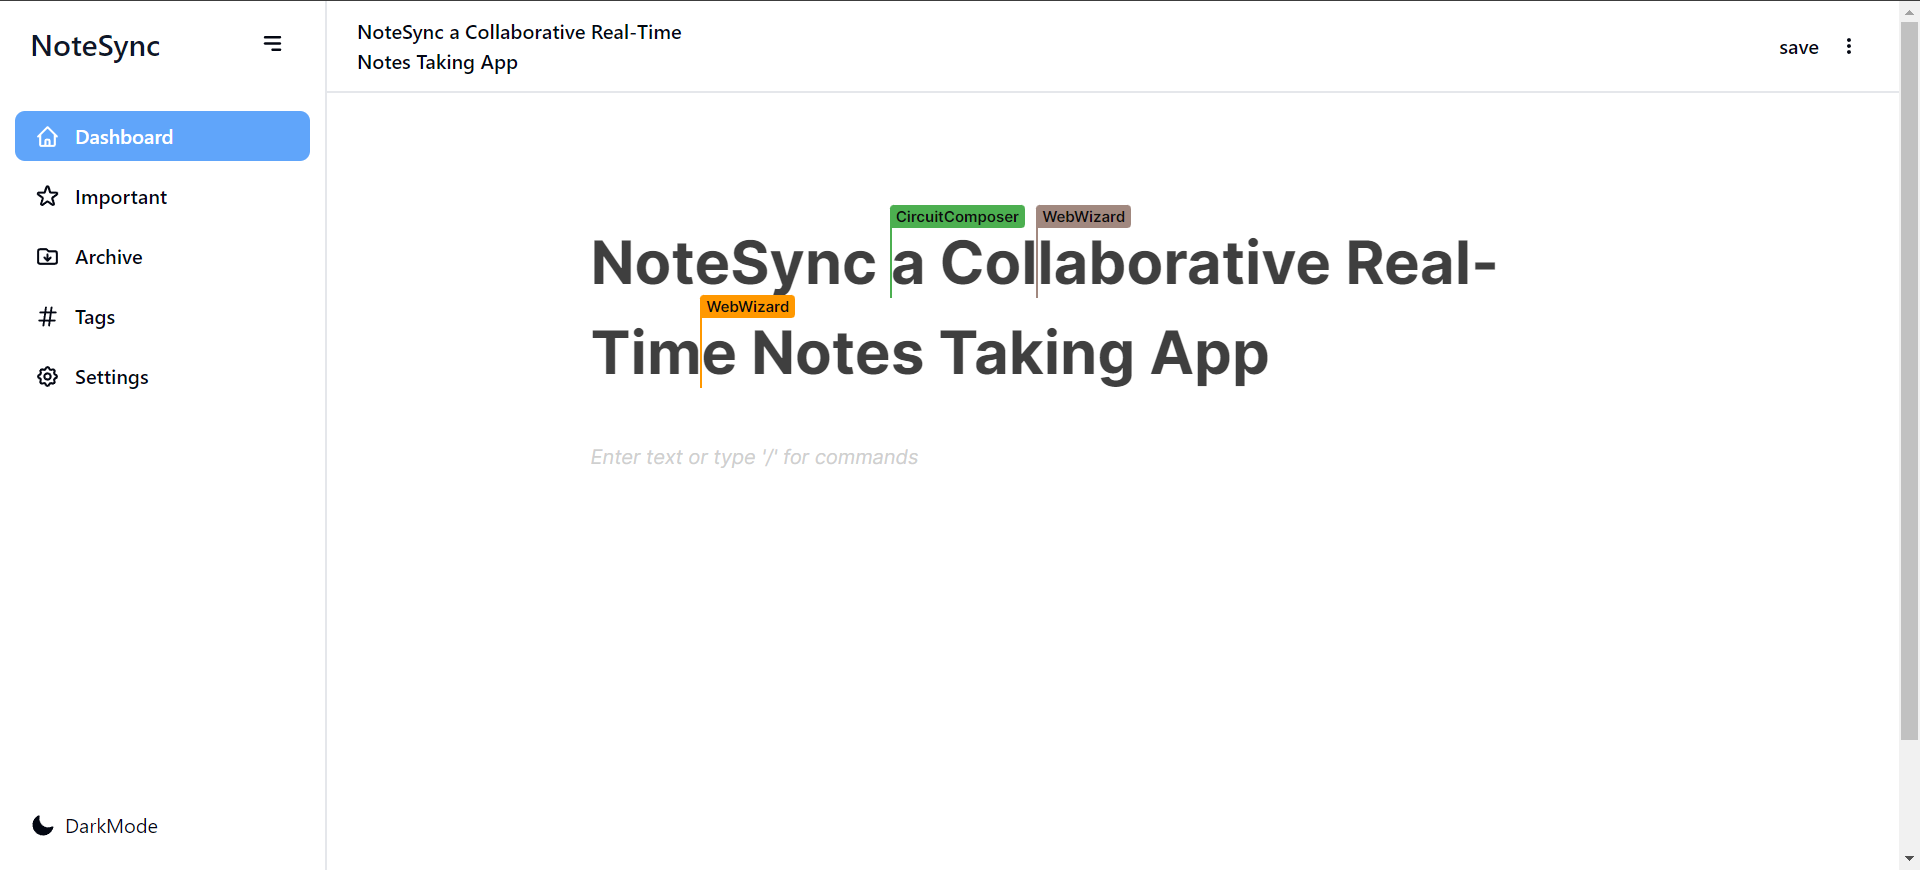Click the Important star icon
This screenshot has height=870, width=1920.
[47, 197]
